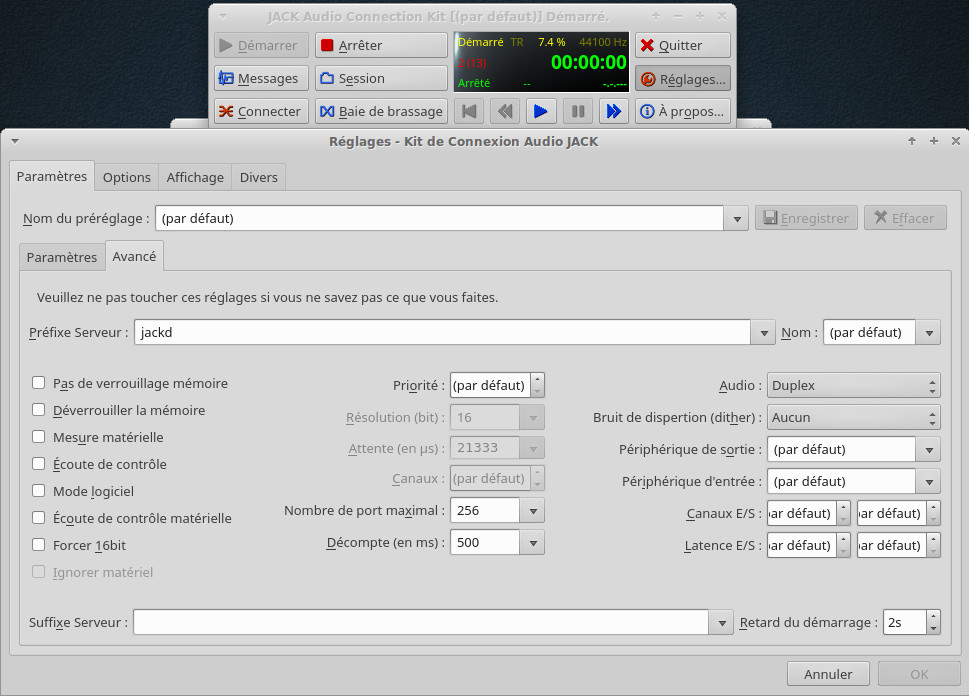This screenshot has height=696, width=969.
Task: Switch to the Options tab
Action: [x=127, y=177]
